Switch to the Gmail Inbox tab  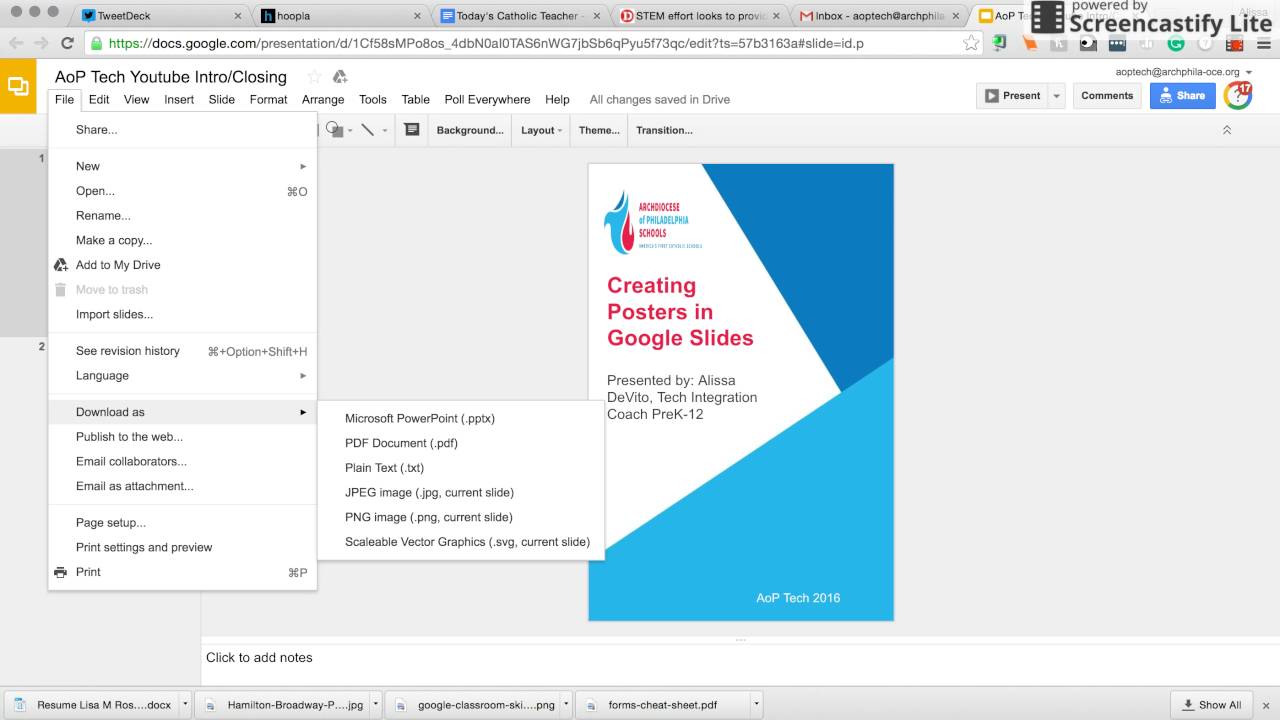pyautogui.click(x=880, y=15)
